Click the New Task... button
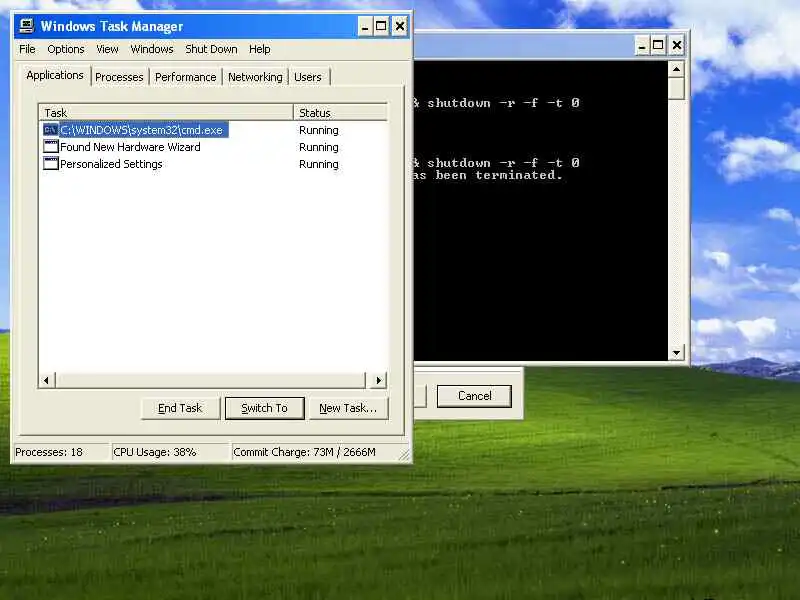The height and width of the screenshot is (600, 800). (348, 408)
